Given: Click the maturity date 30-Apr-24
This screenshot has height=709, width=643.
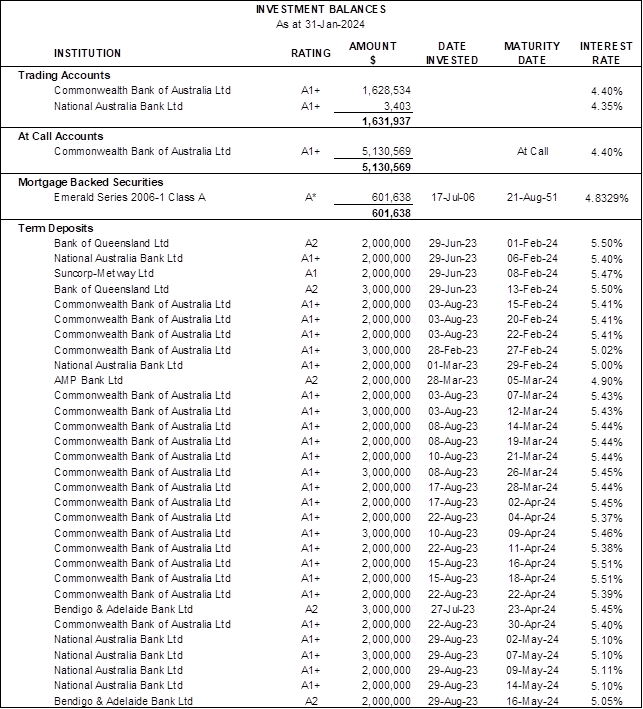Looking at the screenshot, I should [532, 624].
